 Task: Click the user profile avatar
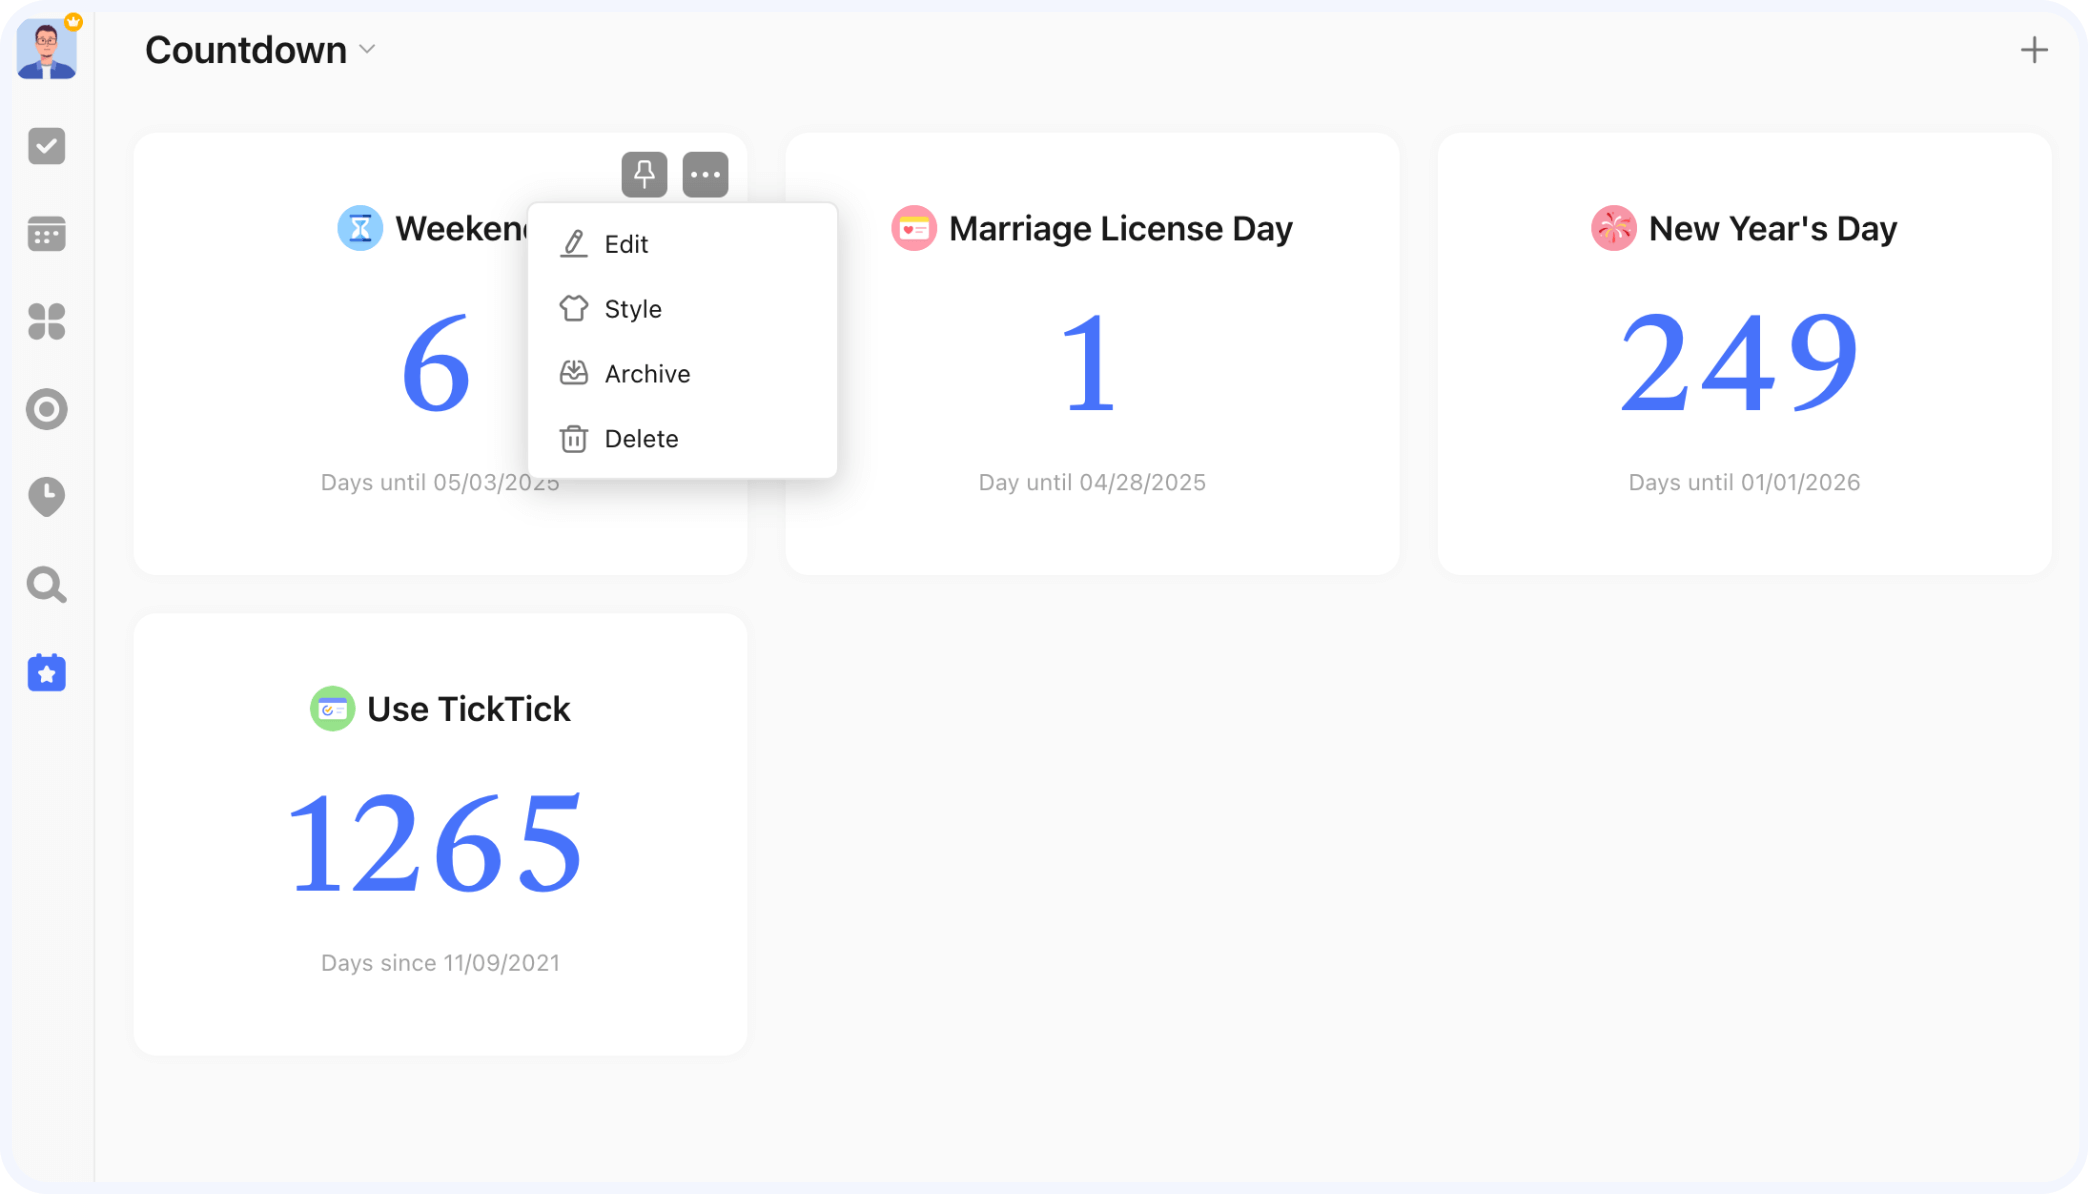coord(46,49)
